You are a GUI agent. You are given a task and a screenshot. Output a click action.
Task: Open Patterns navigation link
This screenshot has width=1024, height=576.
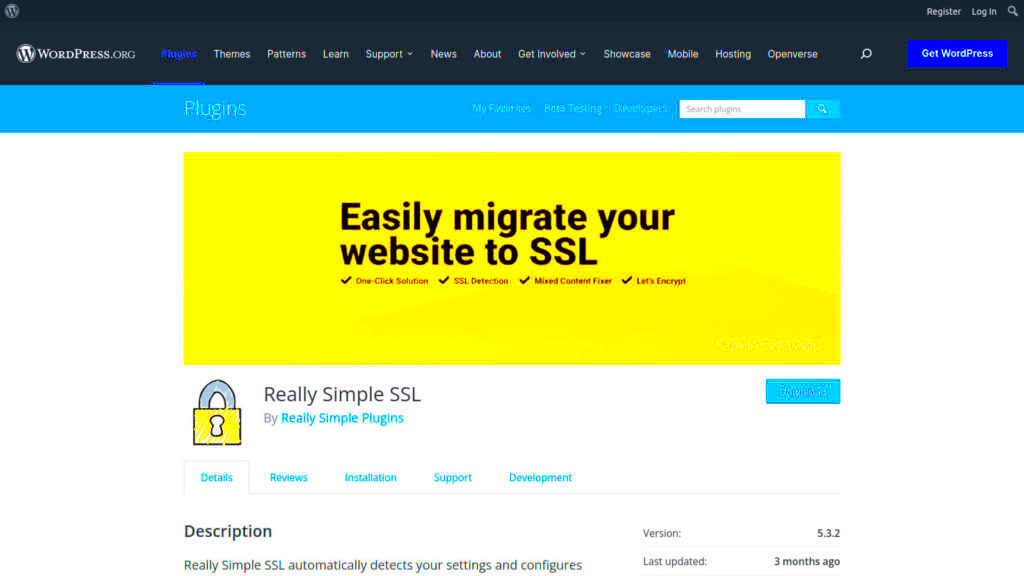coord(286,54)
